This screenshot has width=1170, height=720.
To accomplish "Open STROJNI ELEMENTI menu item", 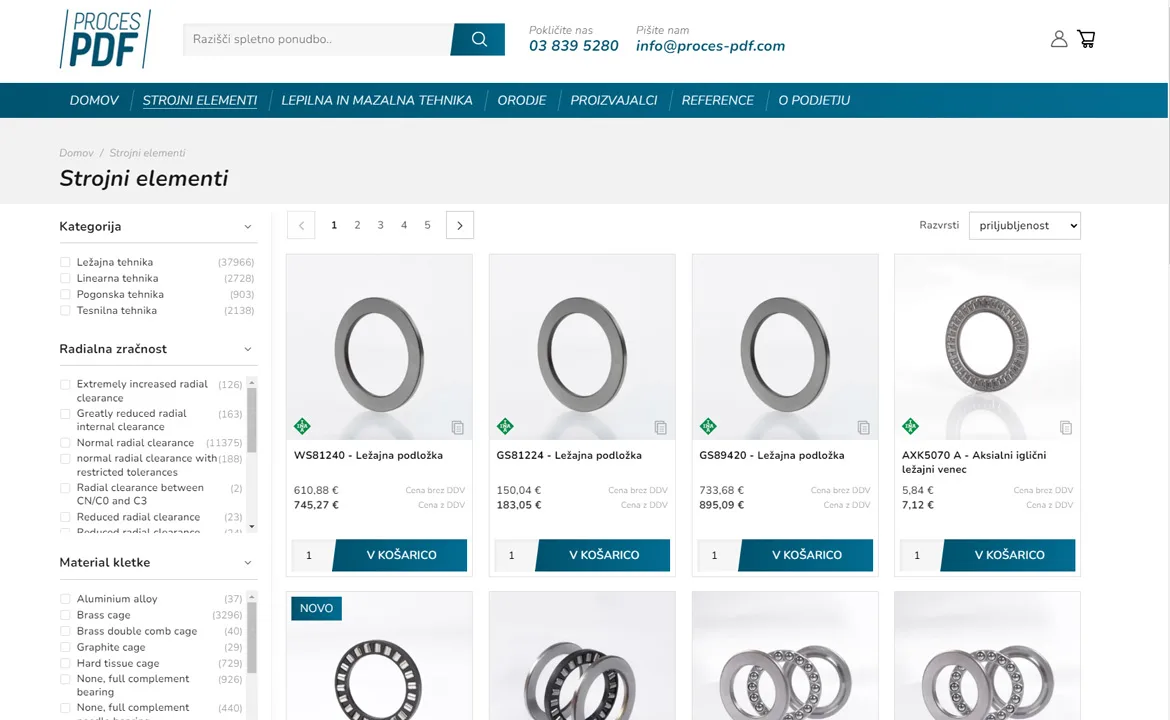I will (200, 100).
